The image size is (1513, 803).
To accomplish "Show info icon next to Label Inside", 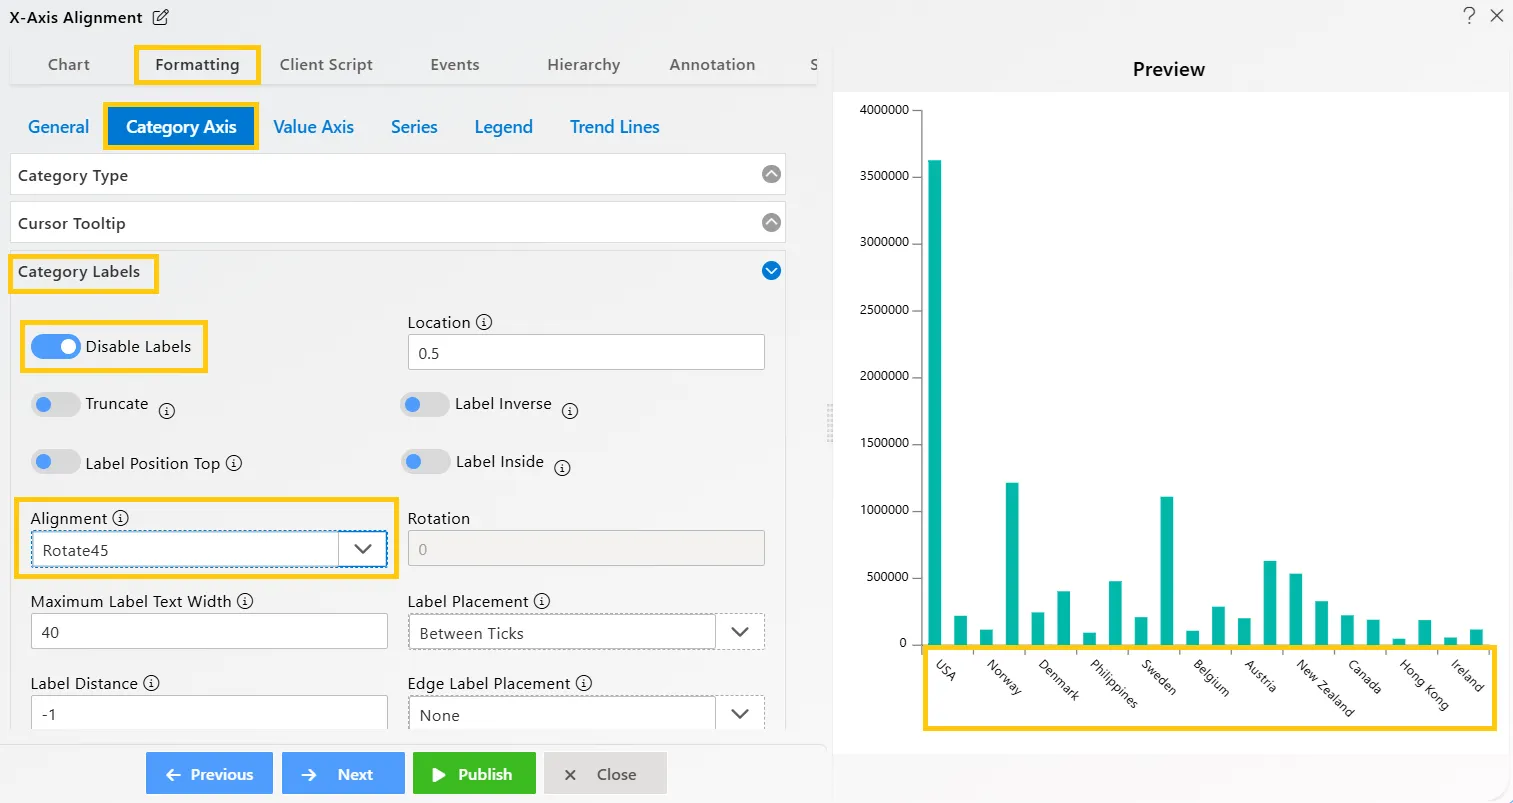I will pos(562,468).
